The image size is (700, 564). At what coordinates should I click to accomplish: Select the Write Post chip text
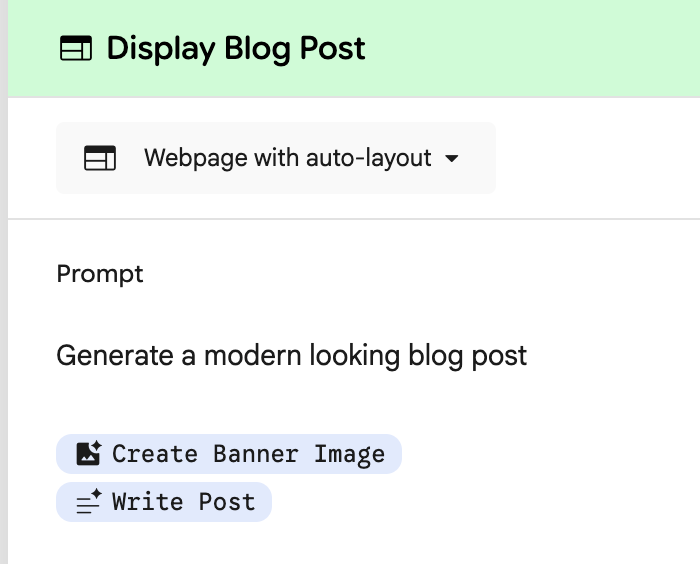click(x=183, y=502)
